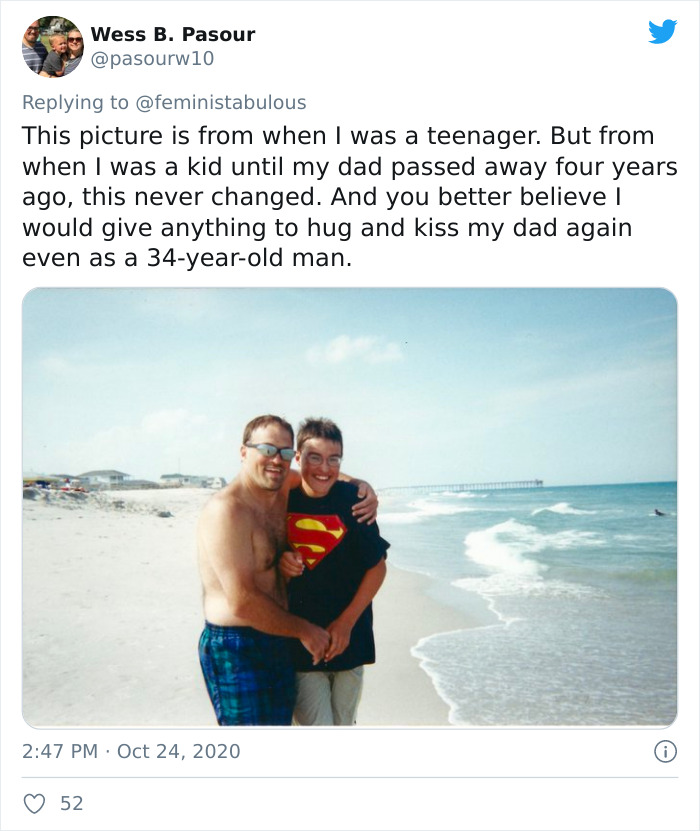This screenshot has height=831, width=700.
Task: Click the display name Wess B. Pasour
Action: (173, 34)
